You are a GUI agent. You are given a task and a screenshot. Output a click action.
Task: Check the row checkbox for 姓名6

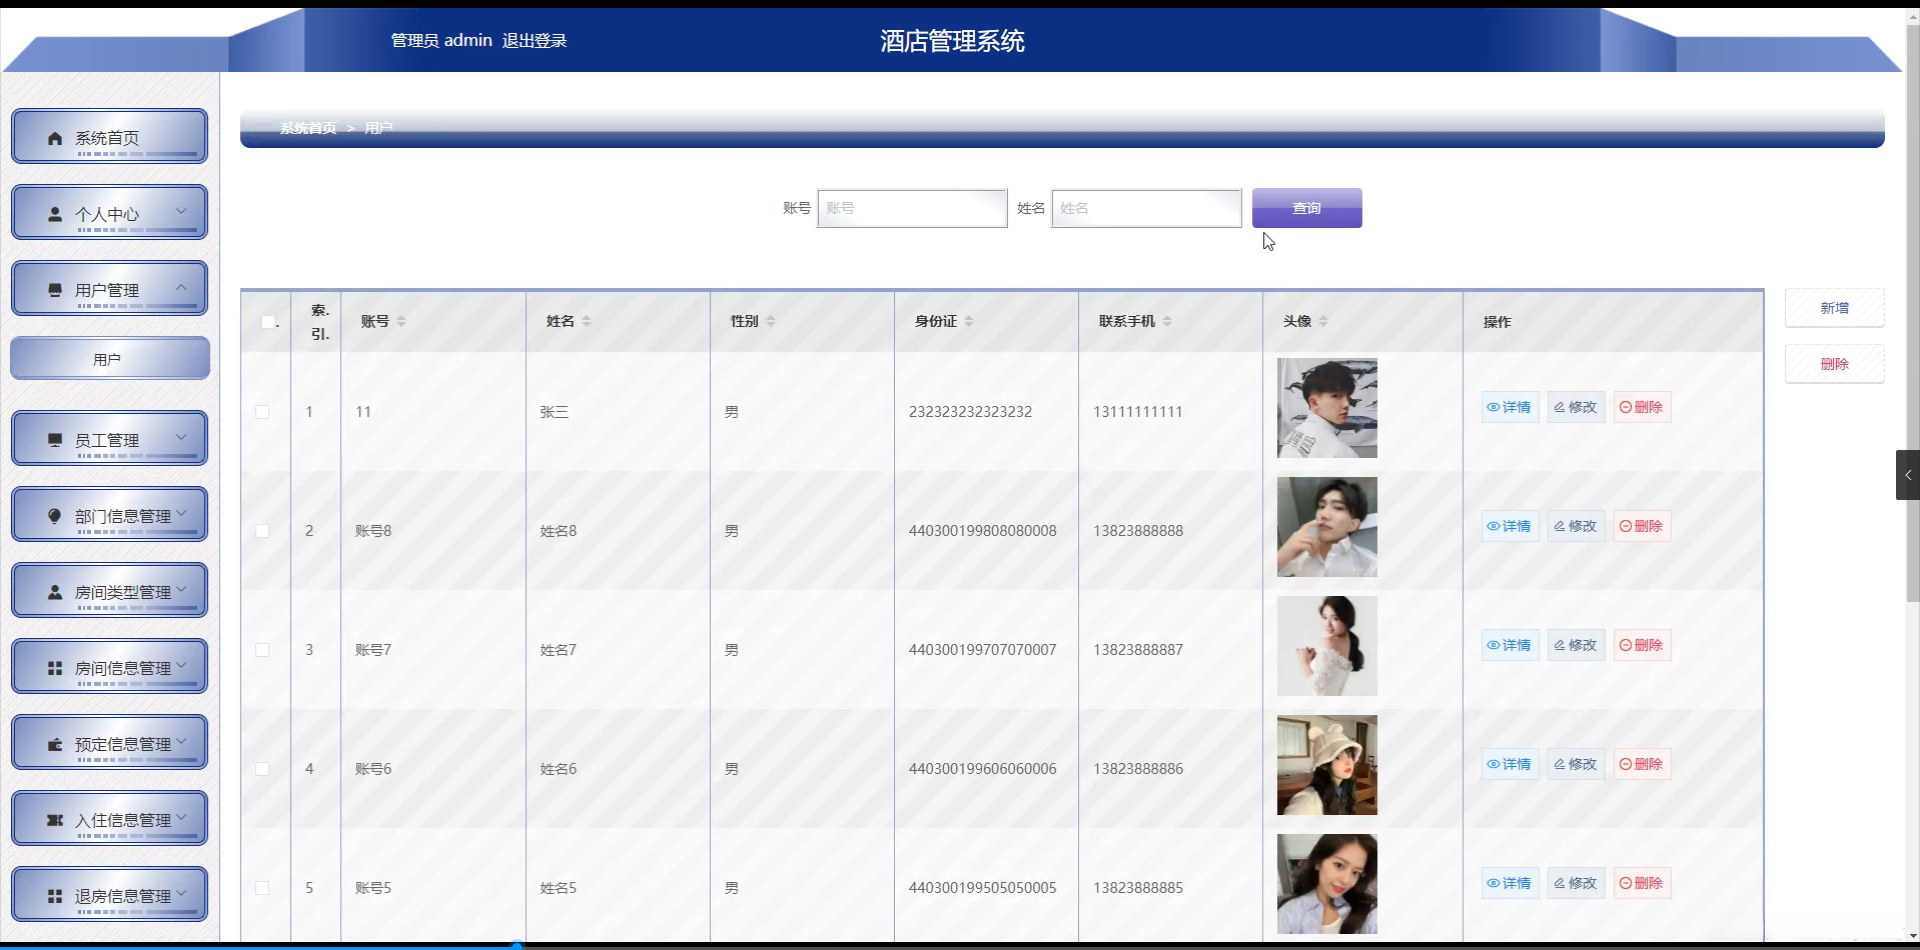(262, 769)
